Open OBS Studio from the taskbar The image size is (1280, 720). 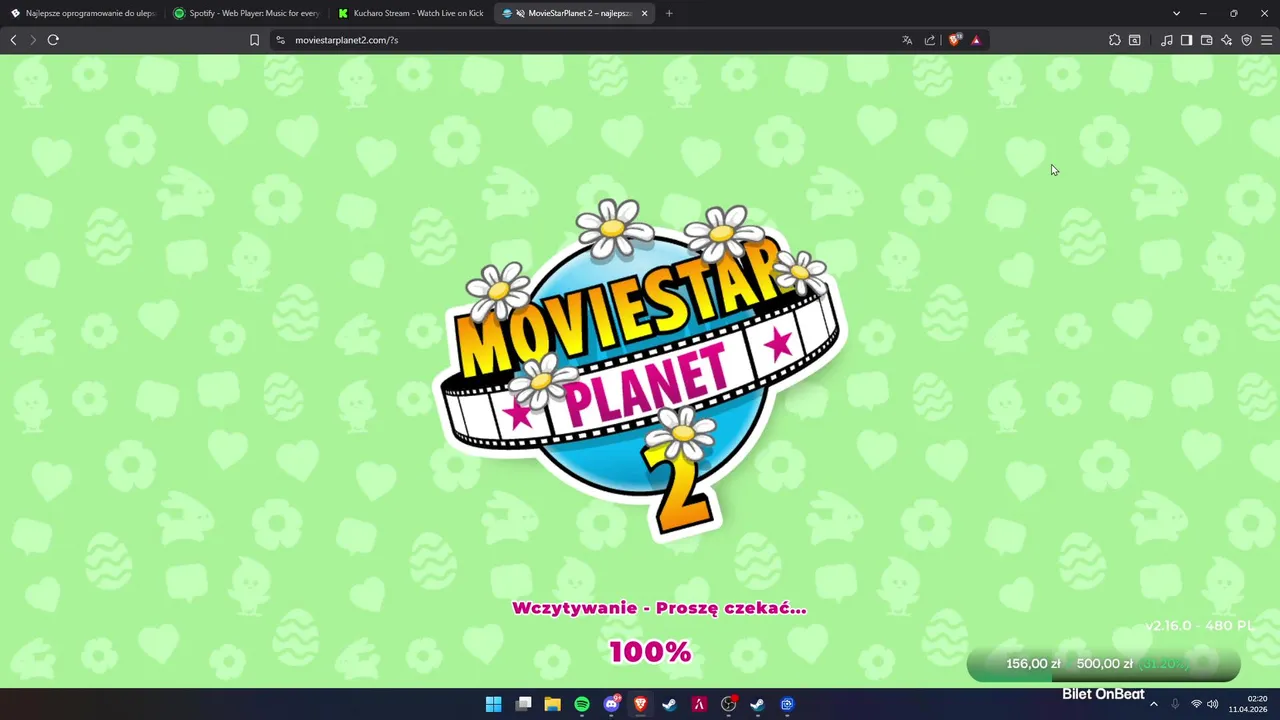pos(729,704)
